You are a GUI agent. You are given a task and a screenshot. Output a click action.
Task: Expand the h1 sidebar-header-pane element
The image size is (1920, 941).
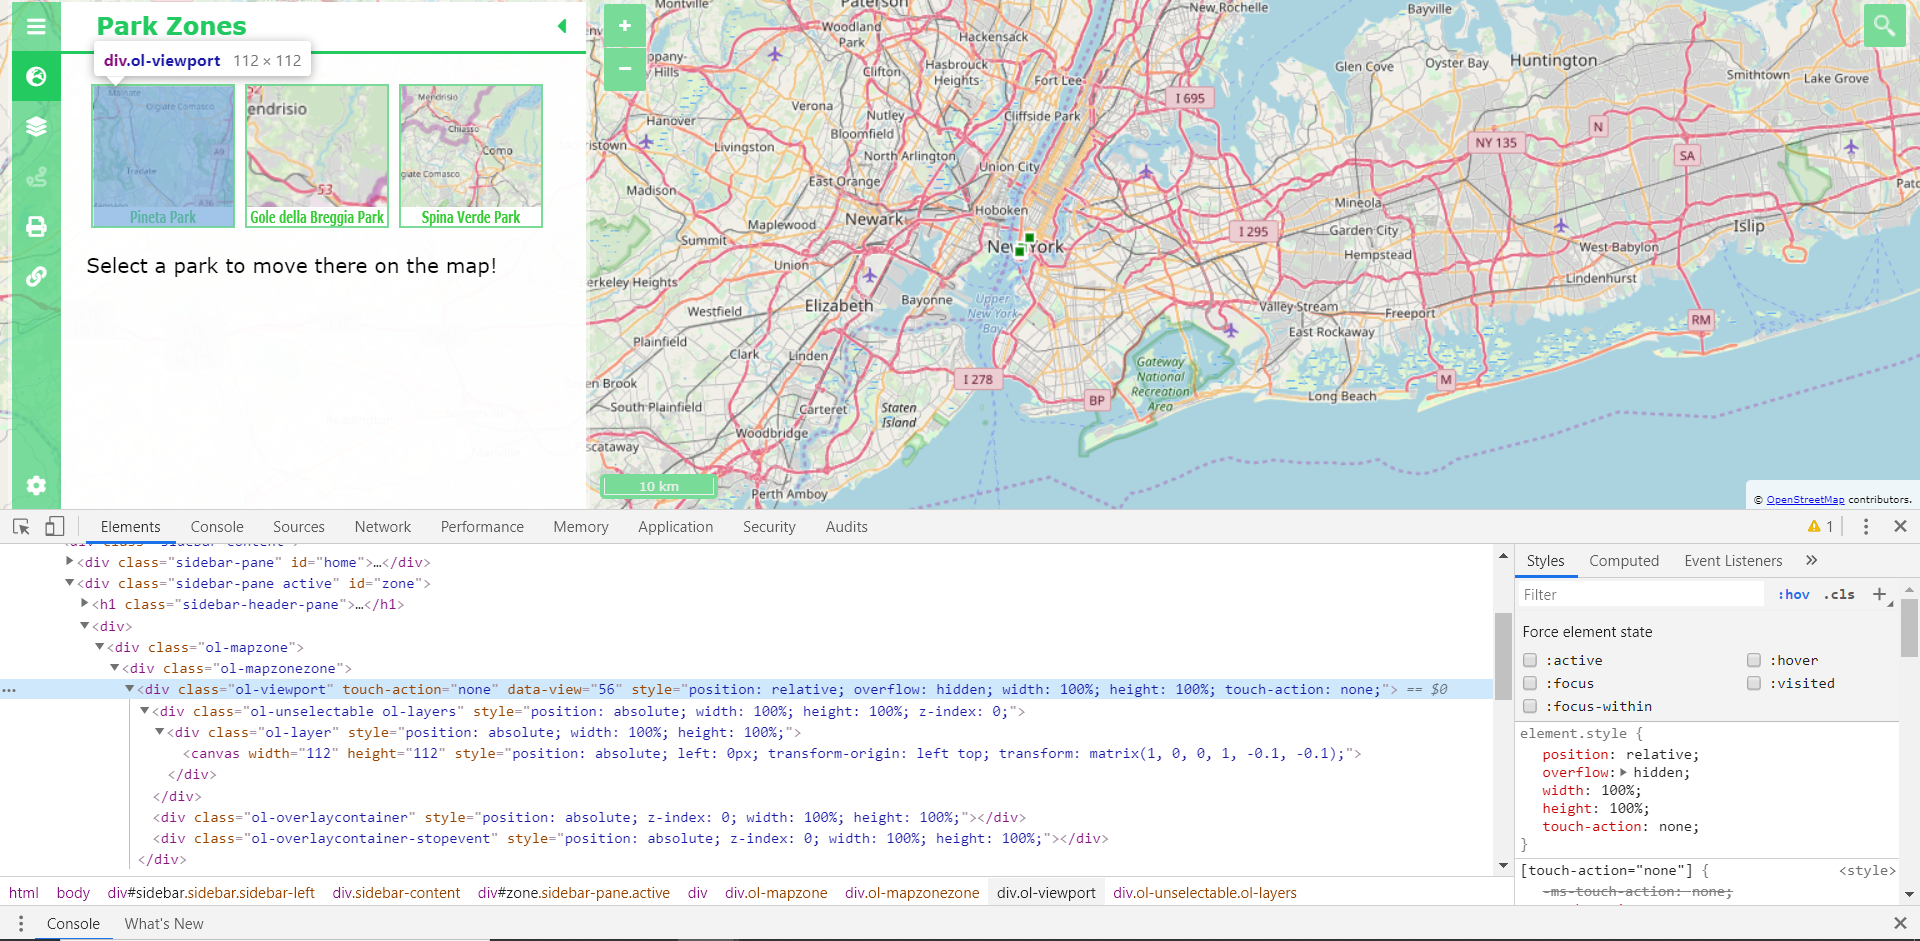coord(85,604)
